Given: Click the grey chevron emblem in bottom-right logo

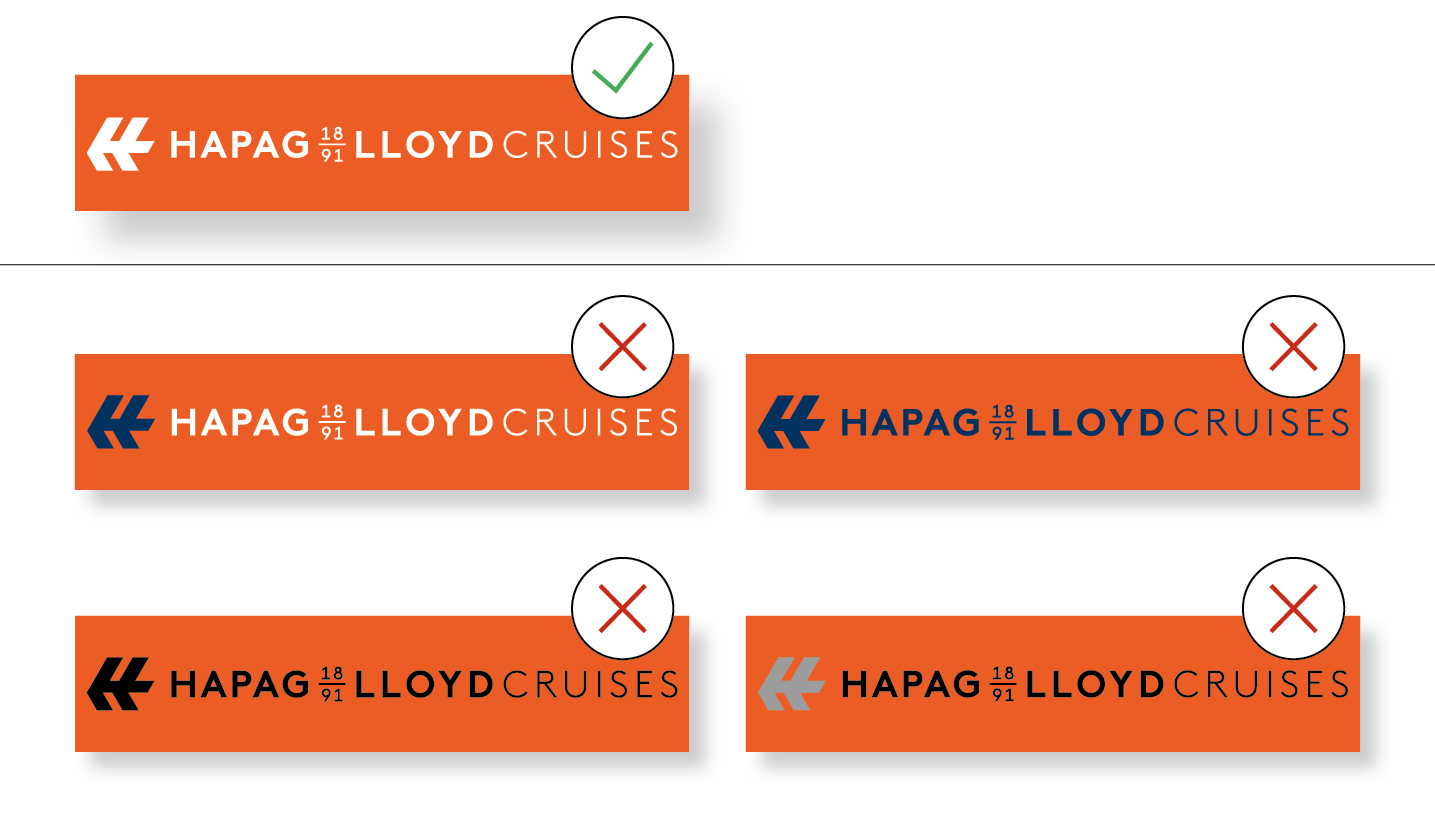Looking at the screenshot, I should tap(792, 684).
